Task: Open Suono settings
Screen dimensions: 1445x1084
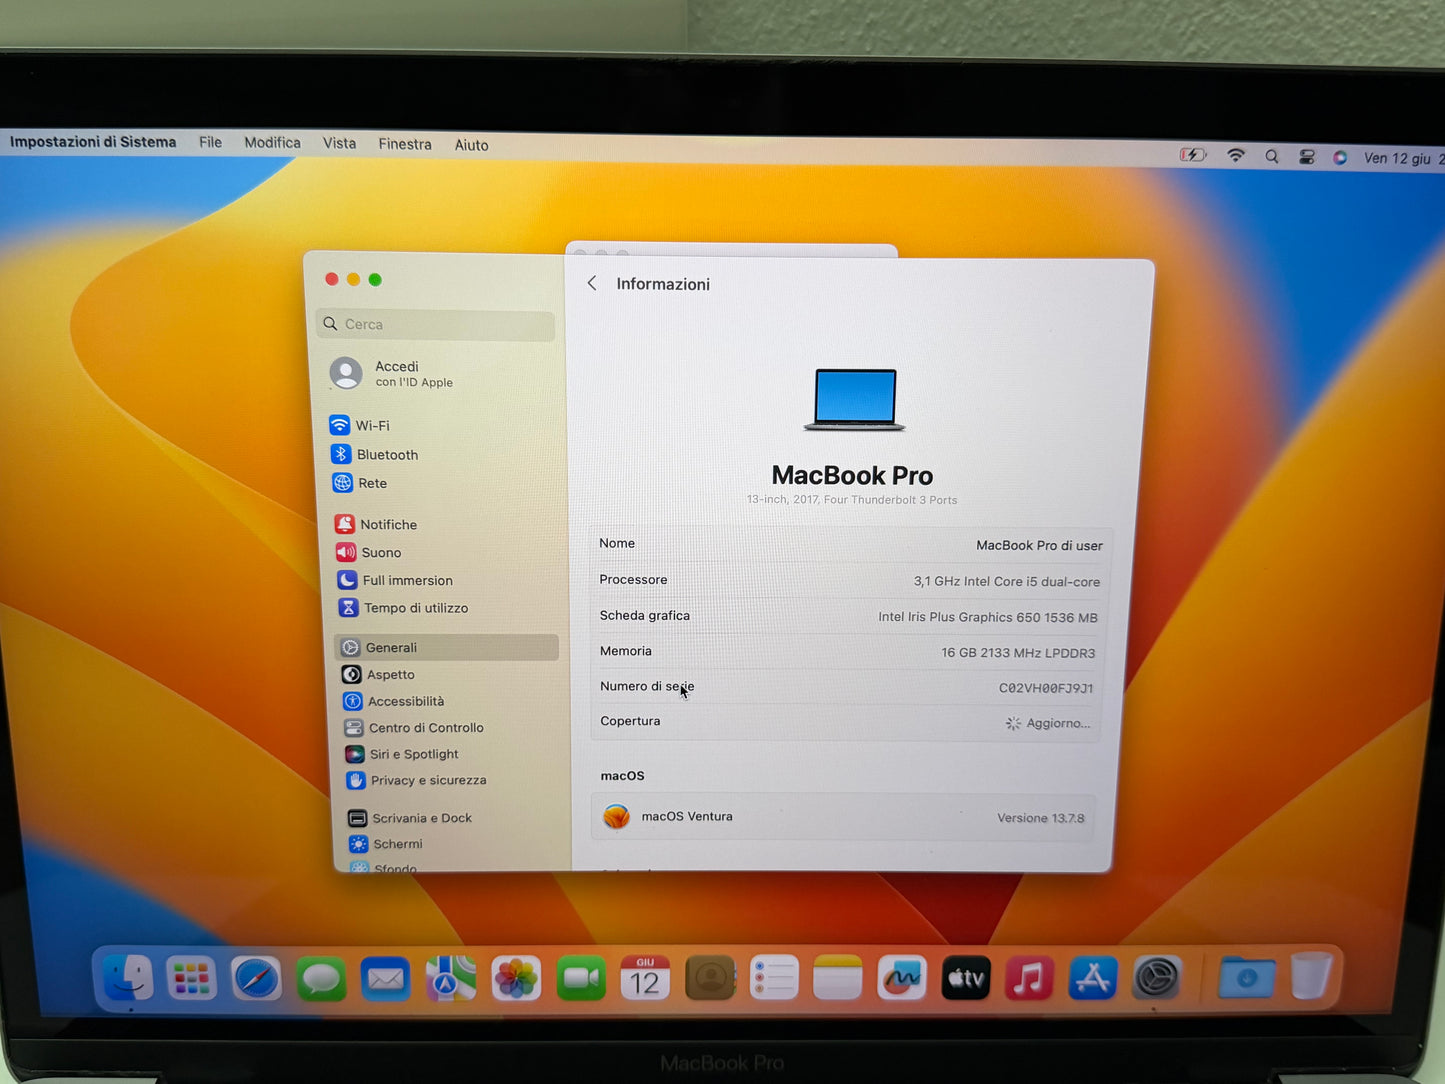Action: [369, 552]
